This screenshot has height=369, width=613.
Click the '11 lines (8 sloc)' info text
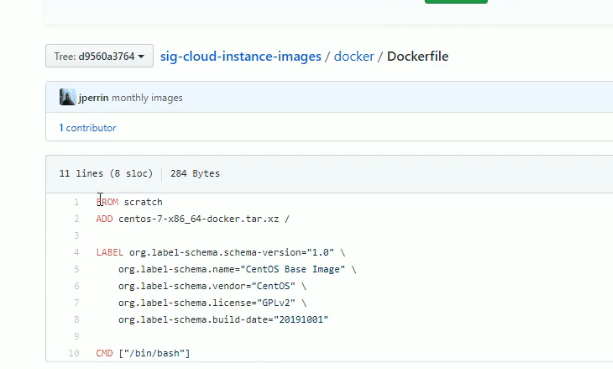click(x=106, y=174)
